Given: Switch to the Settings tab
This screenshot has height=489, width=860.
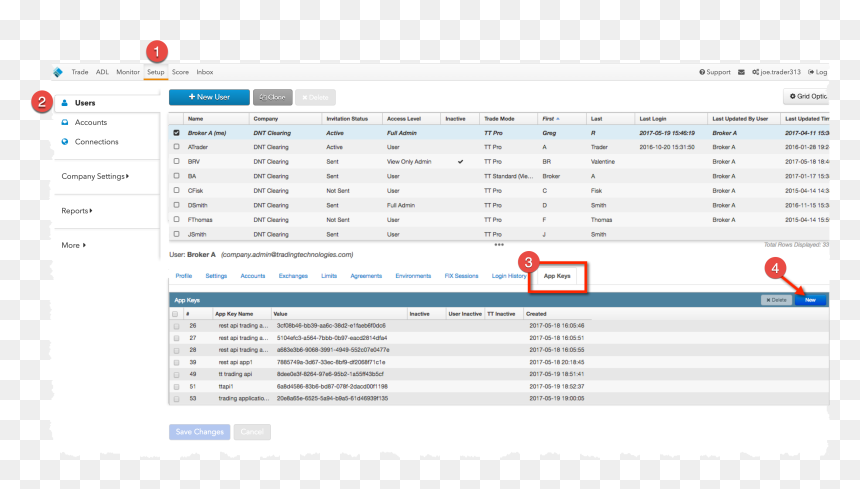Looking at the screenshot, I should 216,276.
